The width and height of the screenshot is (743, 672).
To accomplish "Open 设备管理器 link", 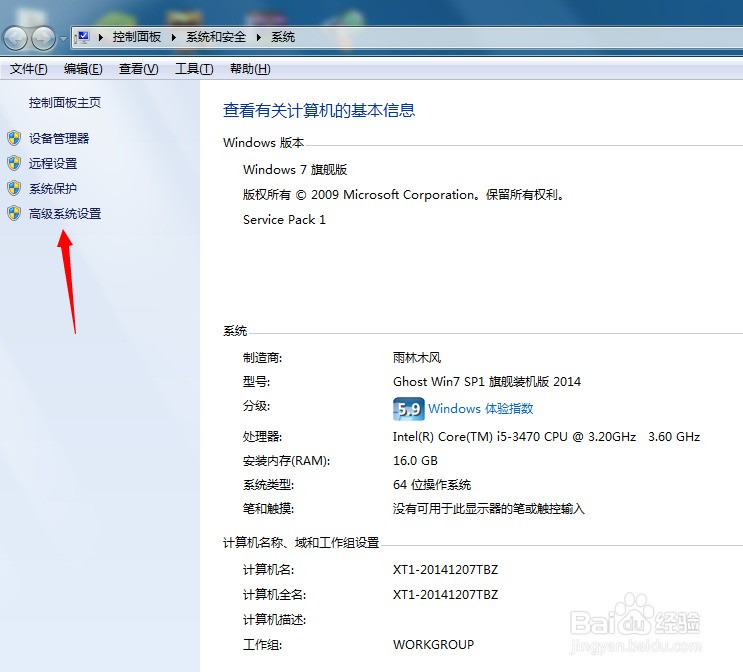I will click(x=59, y=138).
